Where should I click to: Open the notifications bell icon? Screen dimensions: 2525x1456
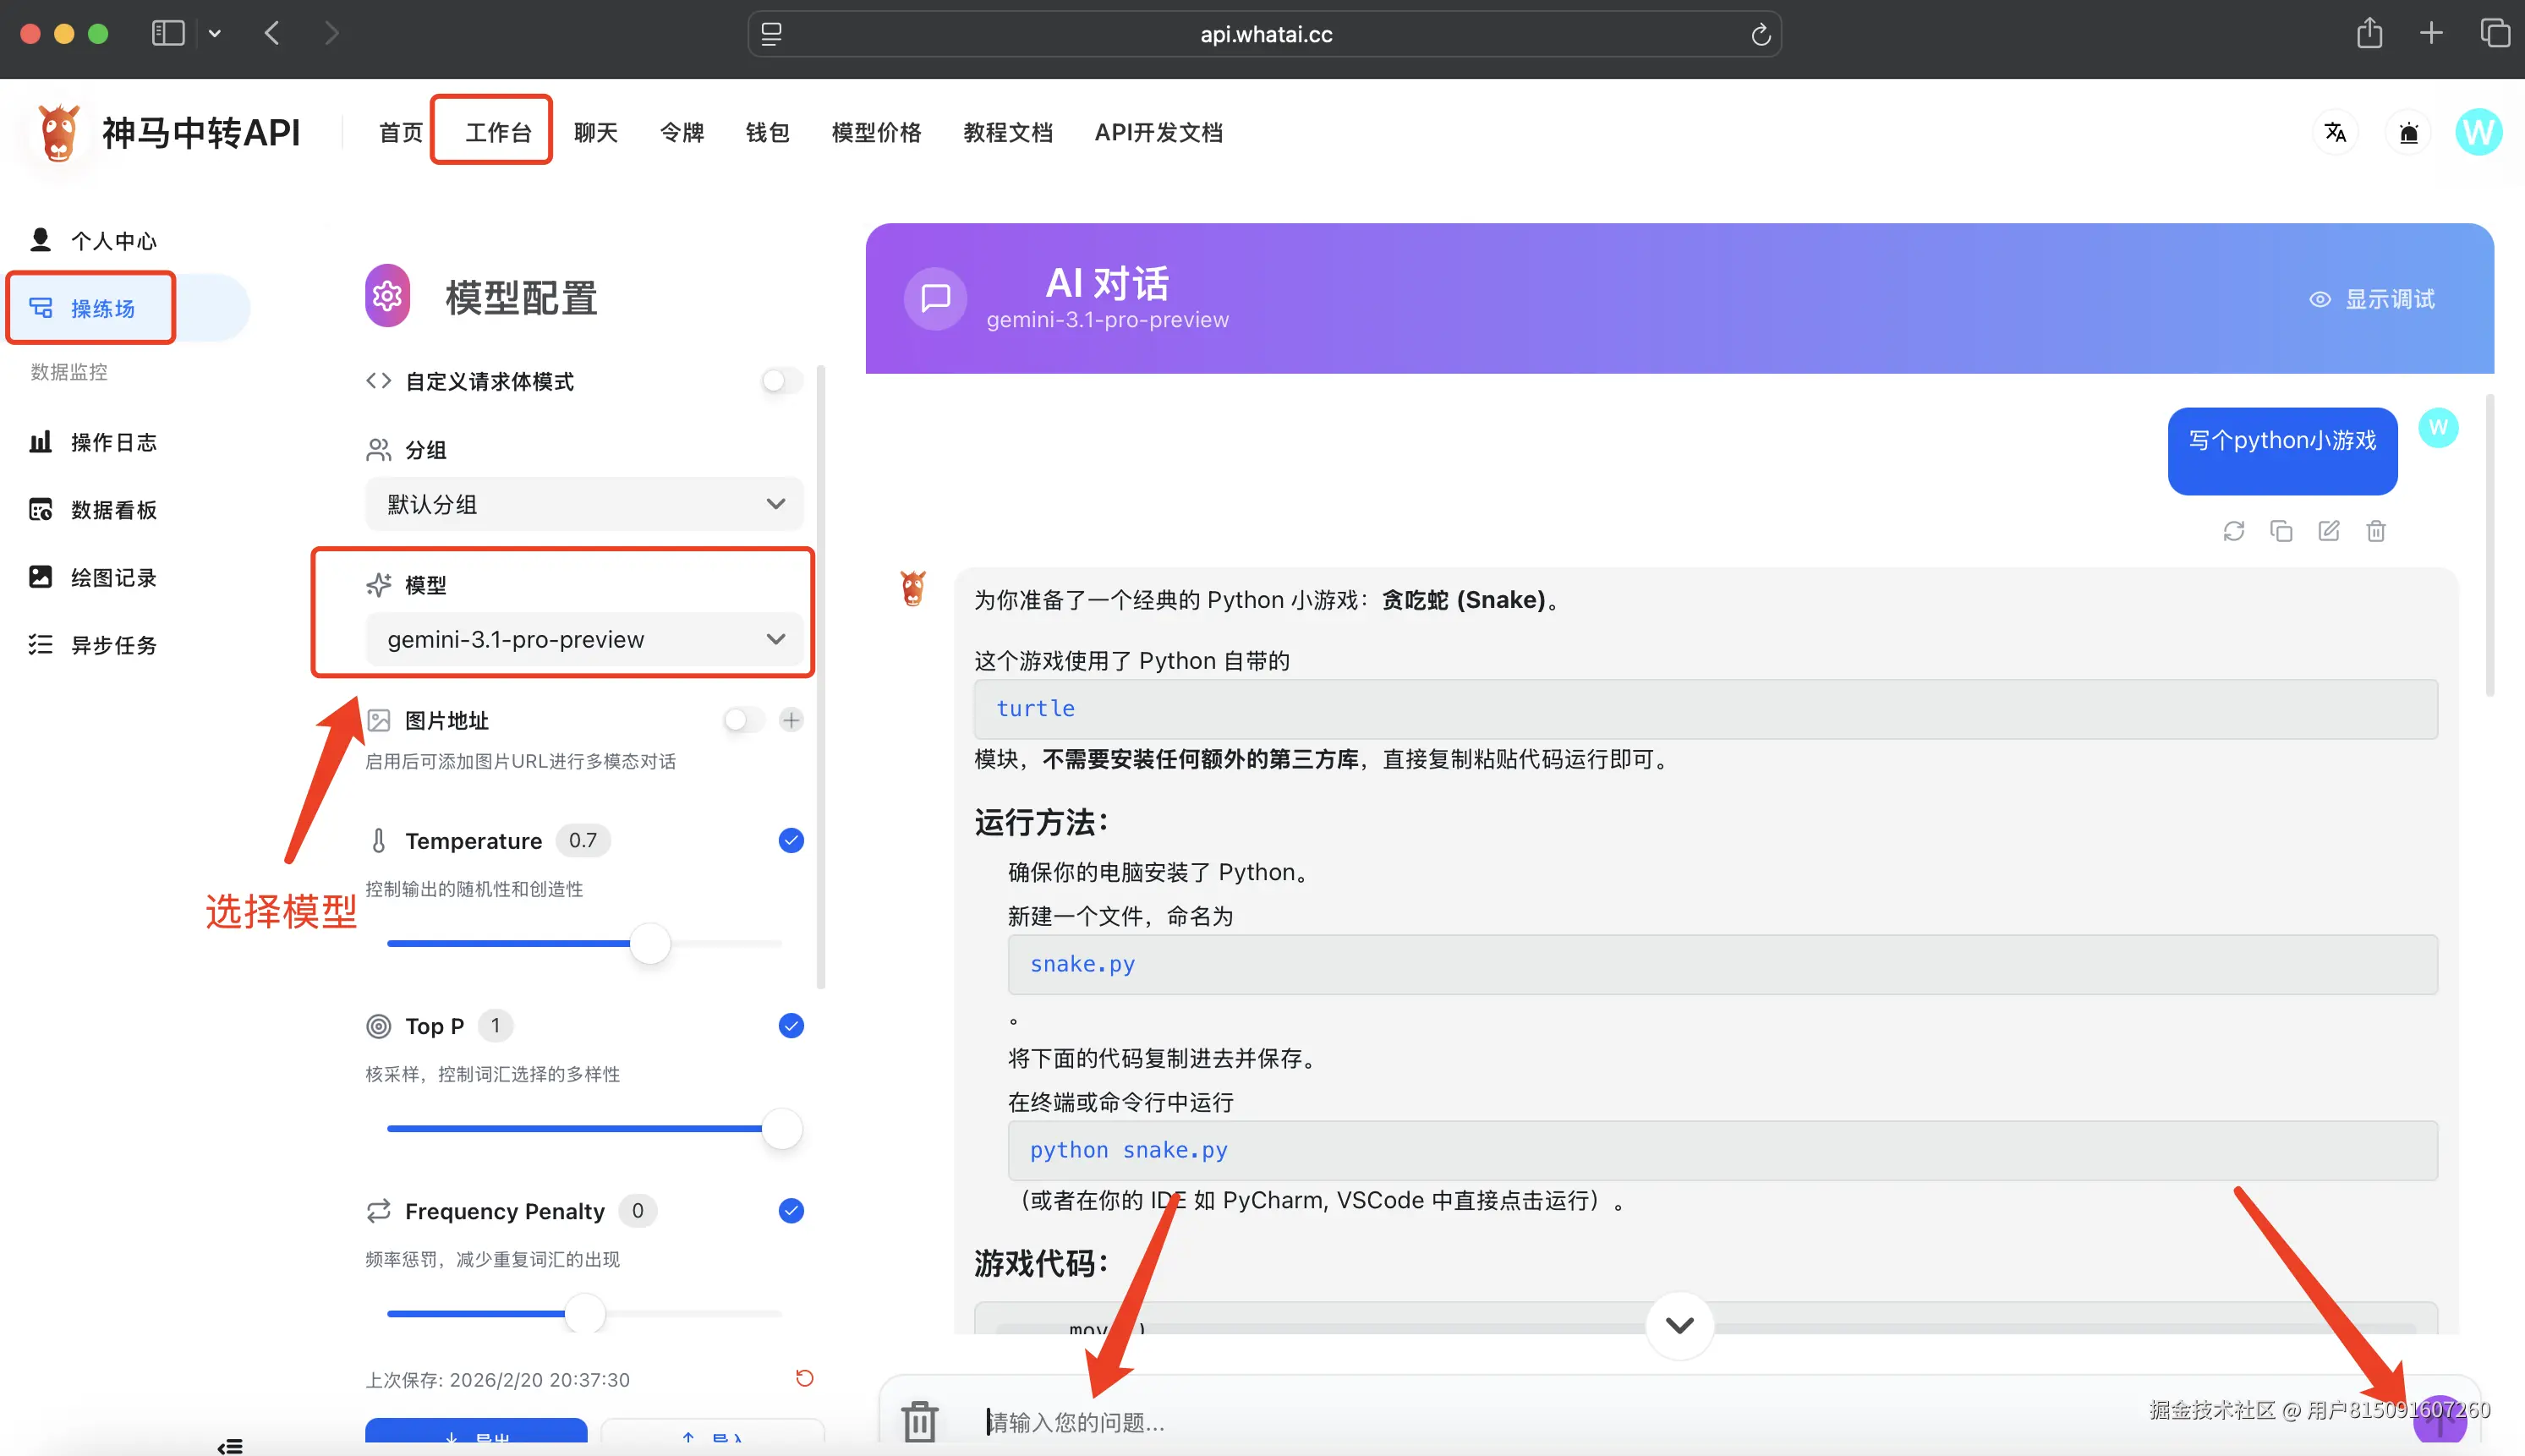coord(2408,132)
